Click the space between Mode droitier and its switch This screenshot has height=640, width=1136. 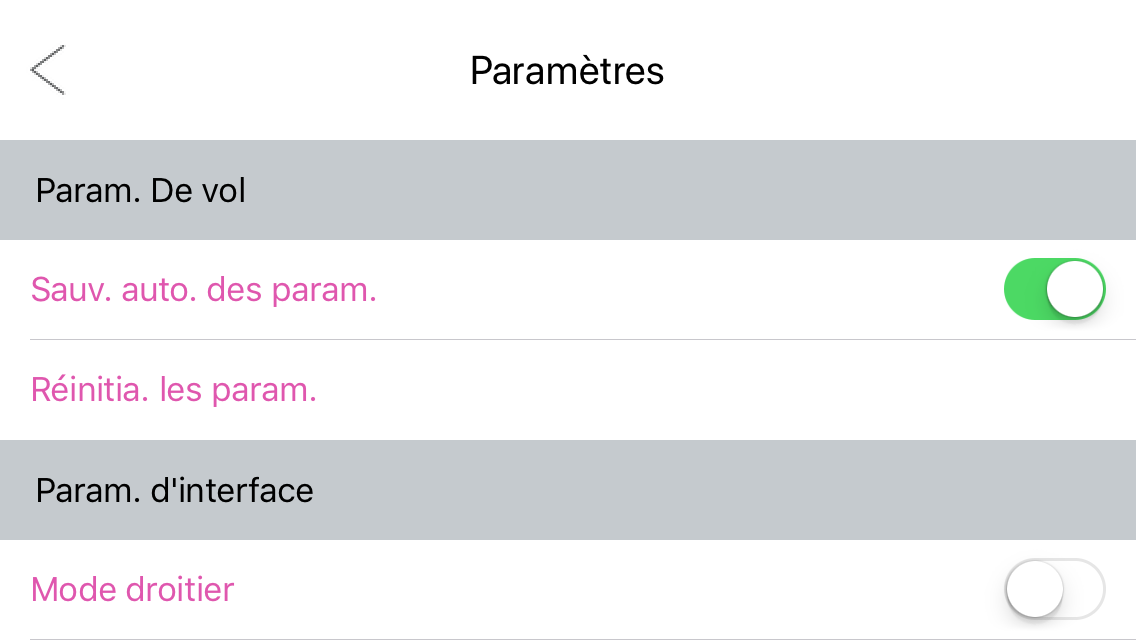coord(600,589)
